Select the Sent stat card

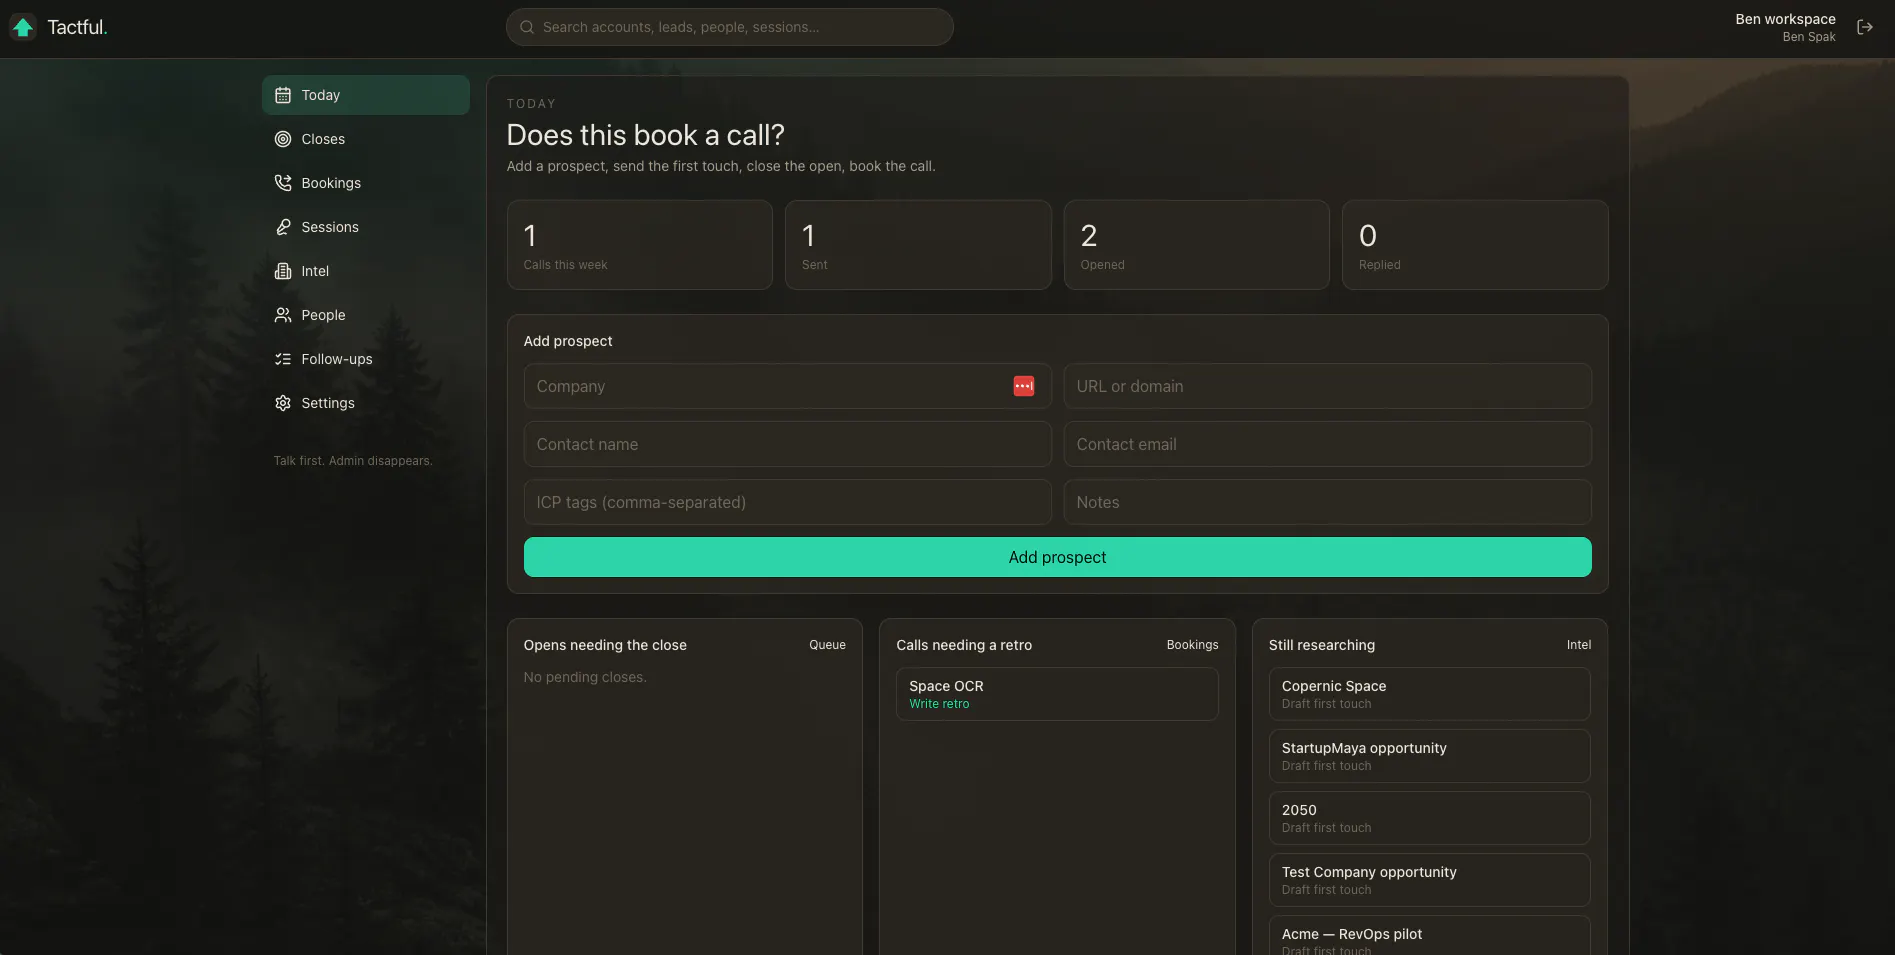pyautogui.click(x=918, y=245)
